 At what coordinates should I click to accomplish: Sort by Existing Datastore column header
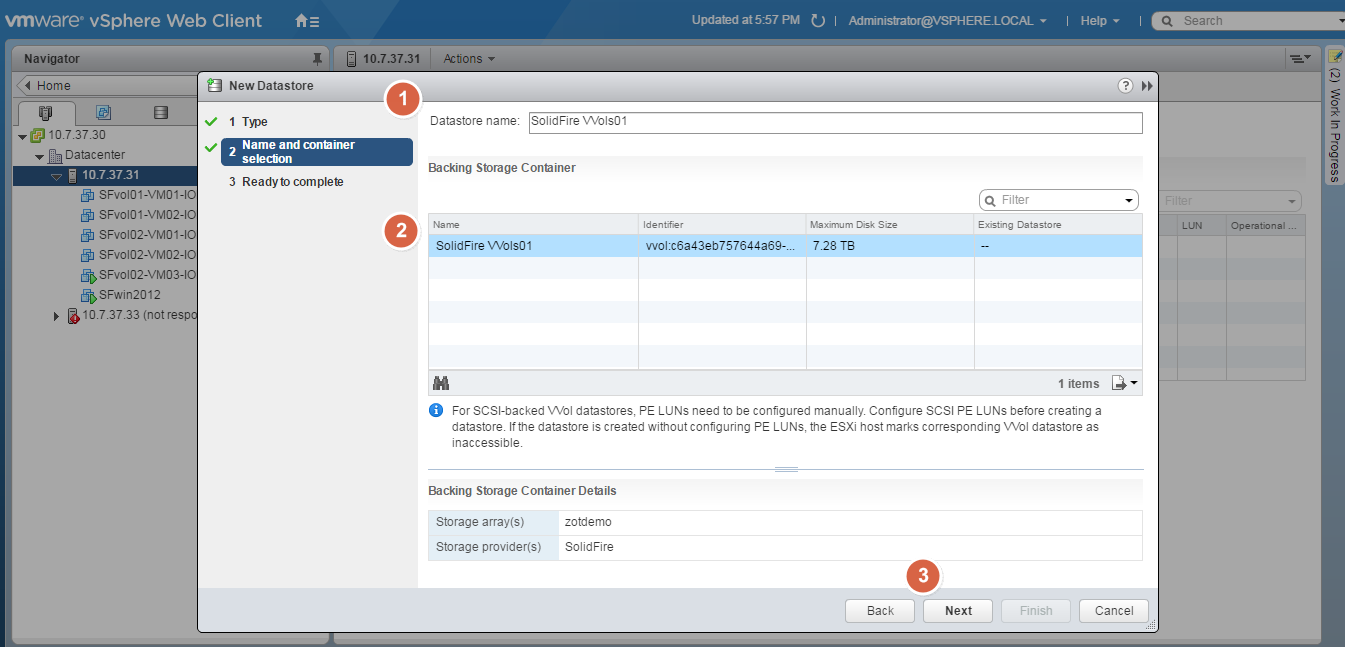tap(1058, 225)
